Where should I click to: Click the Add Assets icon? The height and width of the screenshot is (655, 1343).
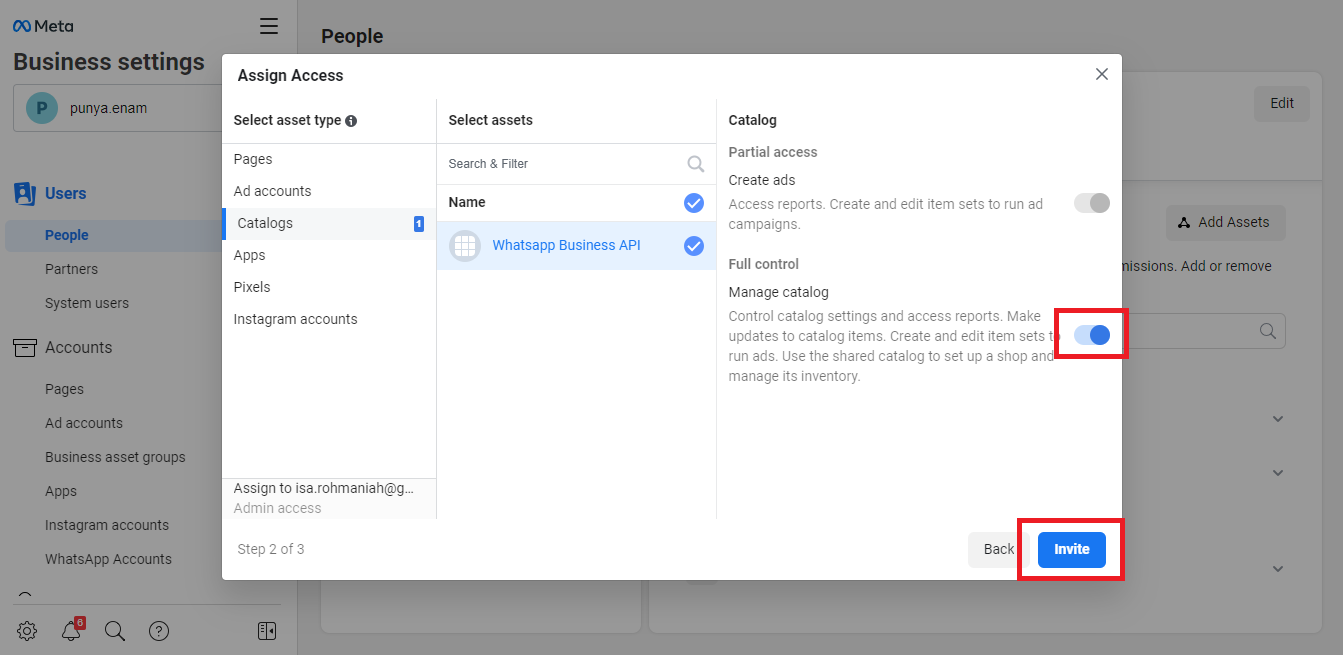[1184, 223]
